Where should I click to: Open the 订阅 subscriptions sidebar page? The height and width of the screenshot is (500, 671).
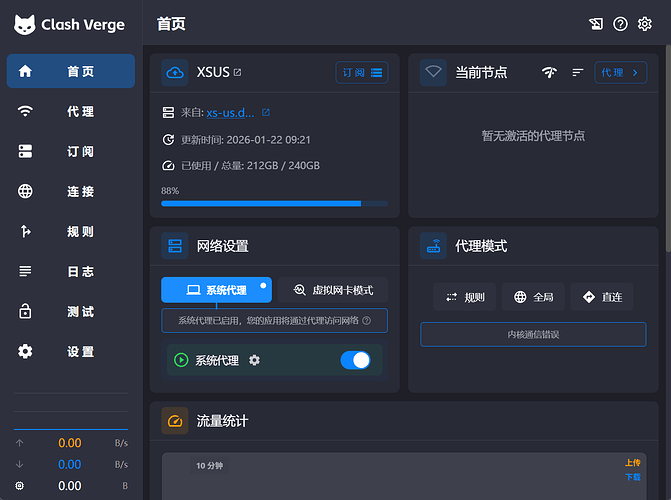71,151
